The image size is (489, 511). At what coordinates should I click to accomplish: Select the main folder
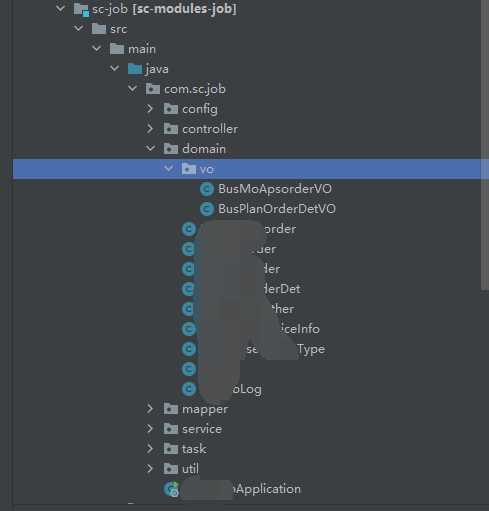142,49
